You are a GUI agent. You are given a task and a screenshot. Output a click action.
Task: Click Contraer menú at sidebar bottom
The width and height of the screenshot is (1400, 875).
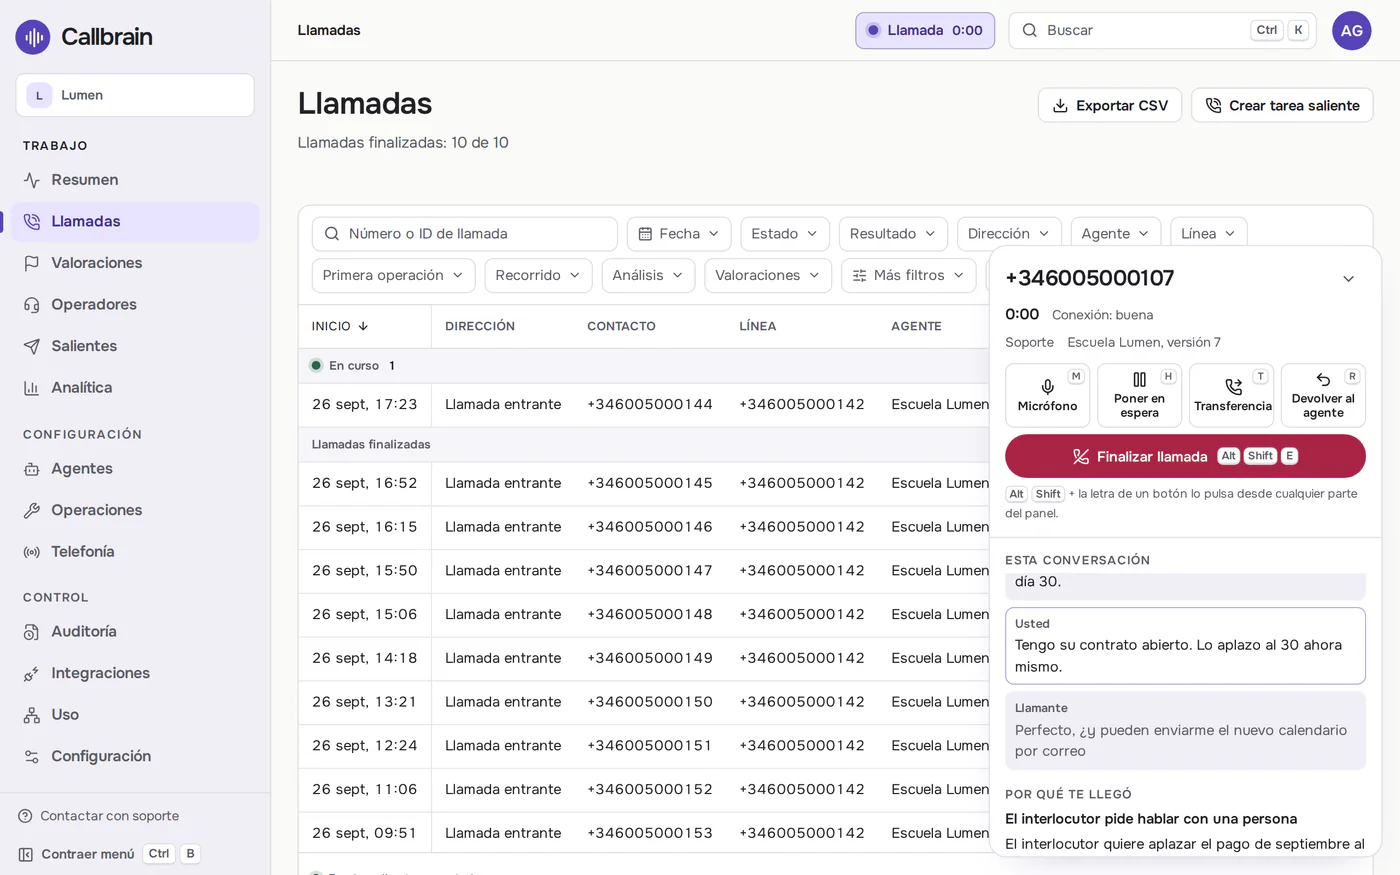[109, 854]
